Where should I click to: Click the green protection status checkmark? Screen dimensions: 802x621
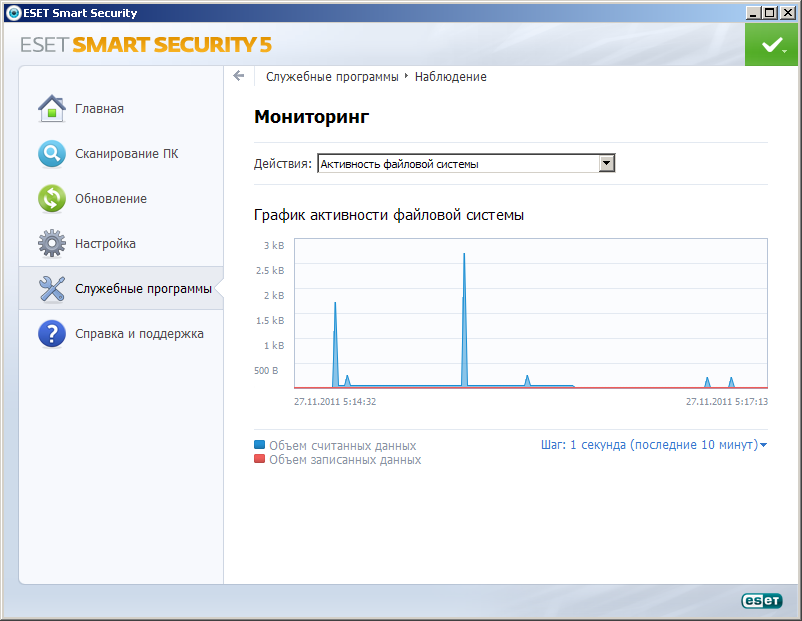coord(771,45)
